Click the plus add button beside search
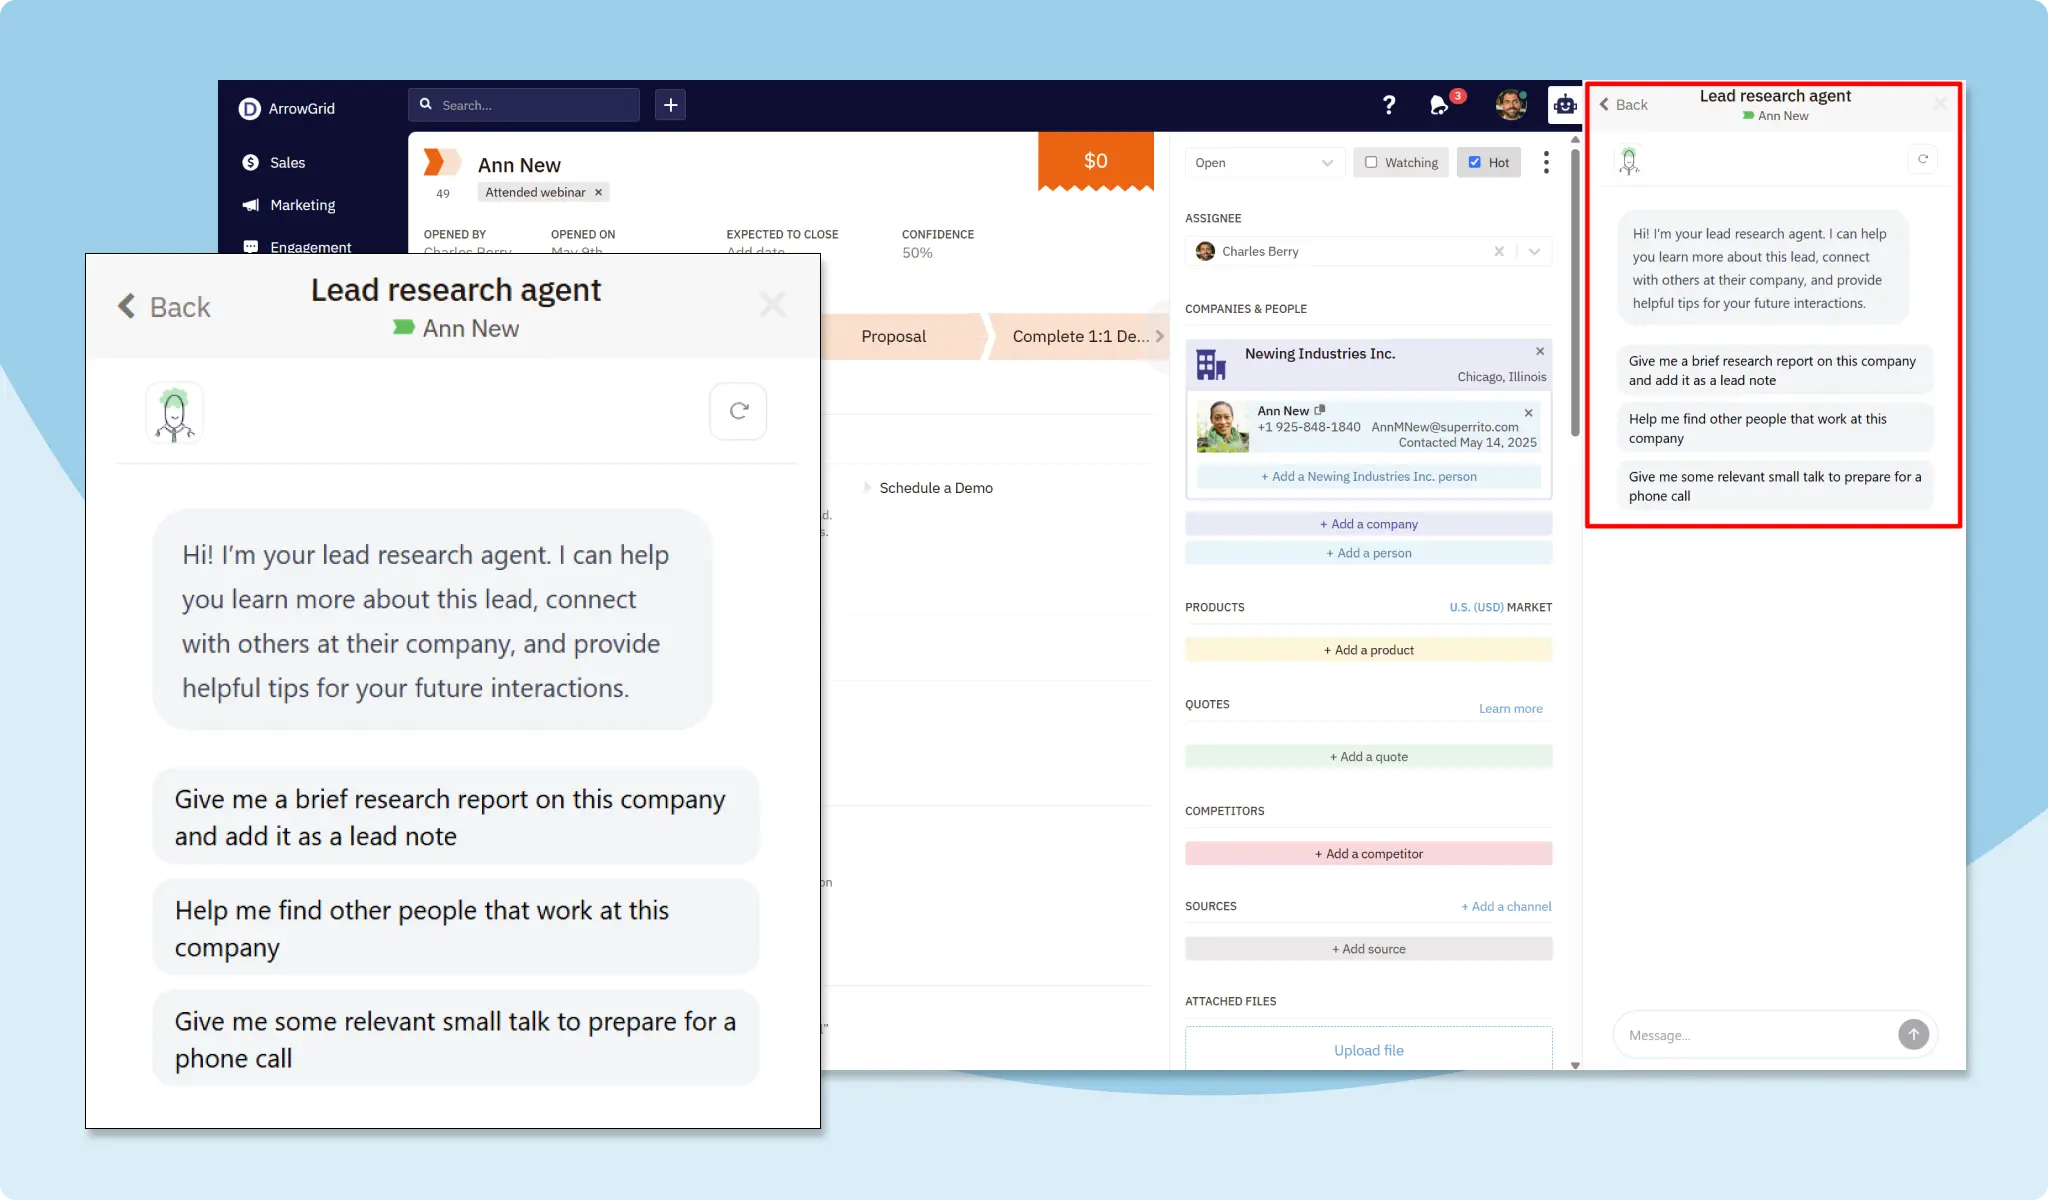Screen dimensions: 2048x1200 [x=670, y=105]
